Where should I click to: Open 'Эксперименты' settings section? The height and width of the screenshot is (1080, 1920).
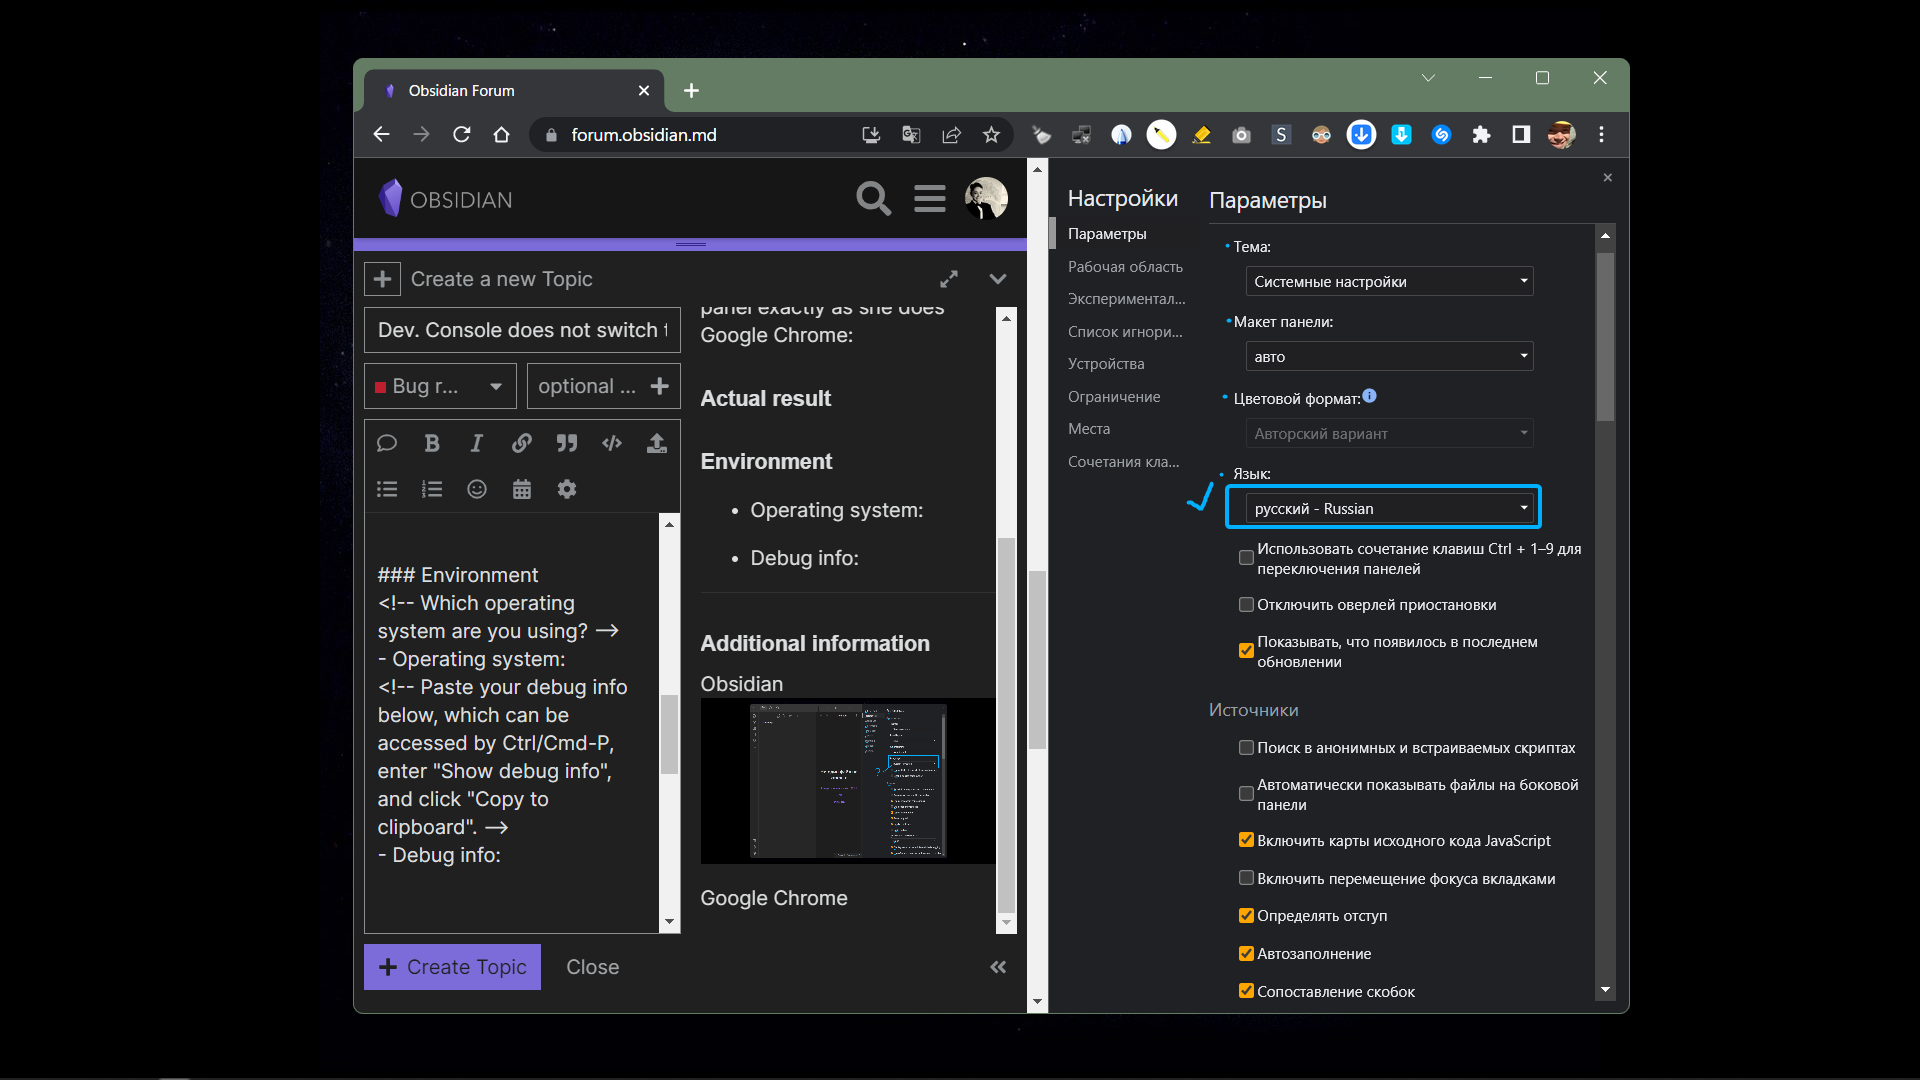coord(1126,299)
